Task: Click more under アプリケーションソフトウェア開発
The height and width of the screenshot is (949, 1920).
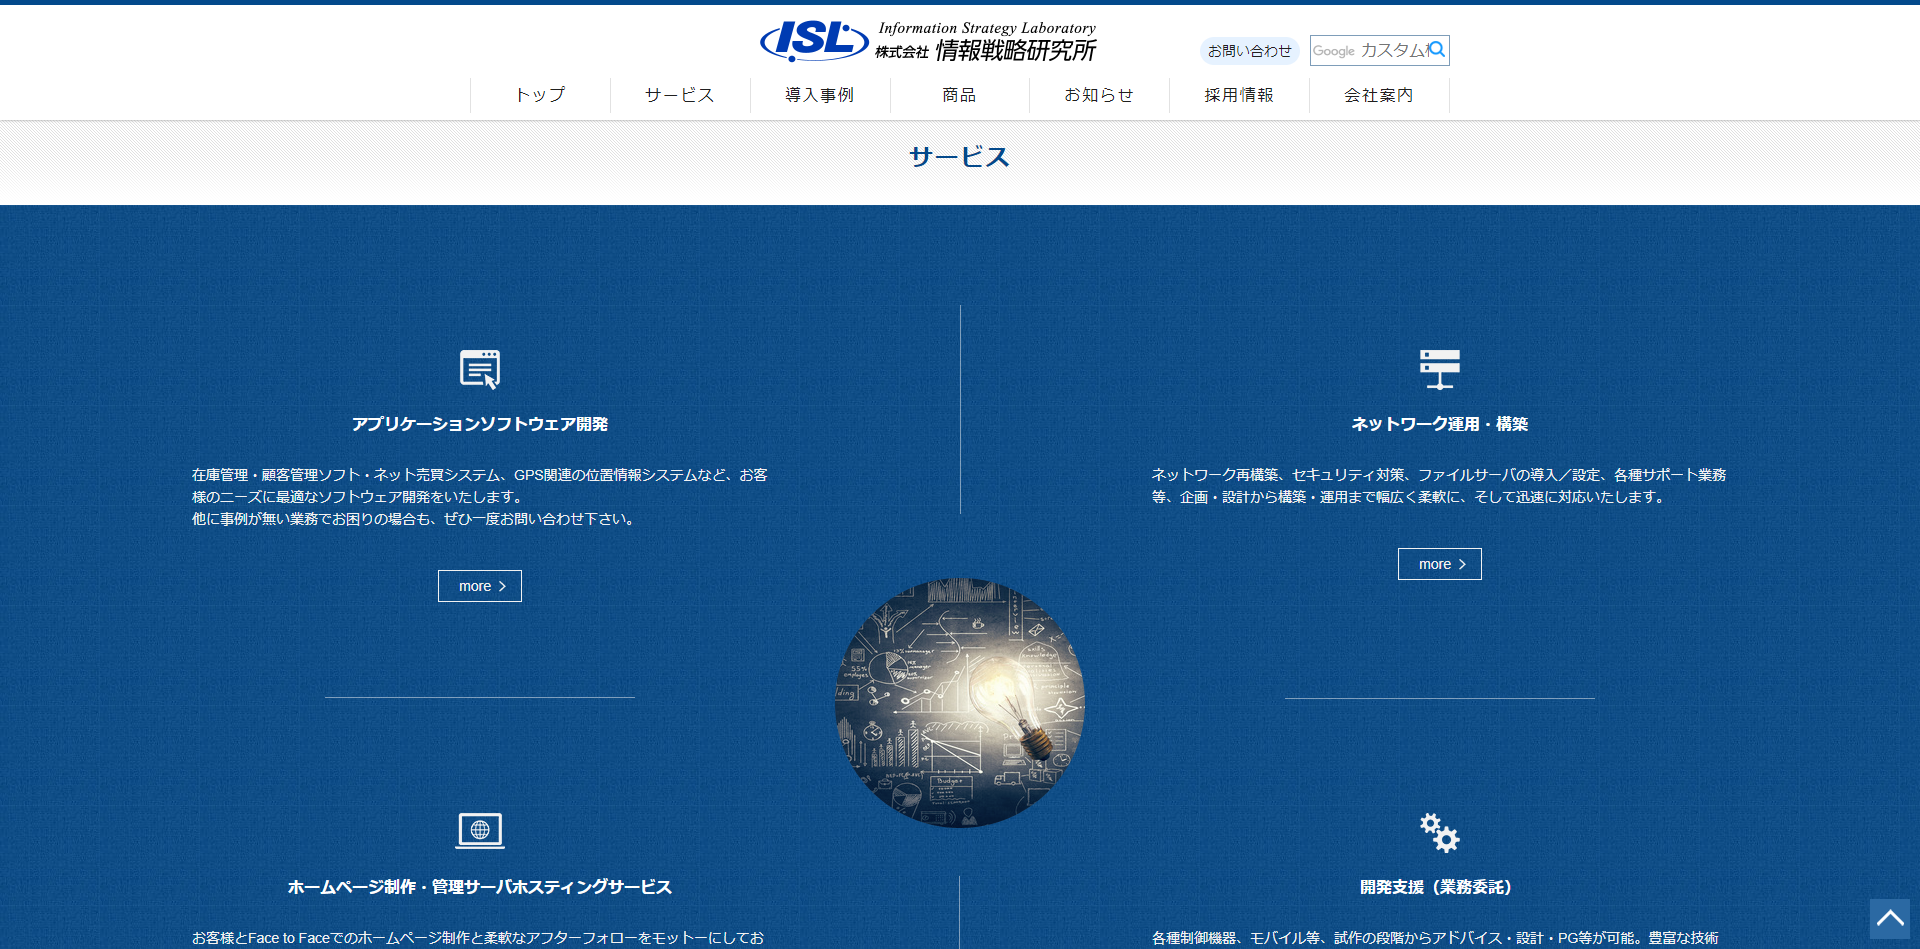Action: pos(479,585)
